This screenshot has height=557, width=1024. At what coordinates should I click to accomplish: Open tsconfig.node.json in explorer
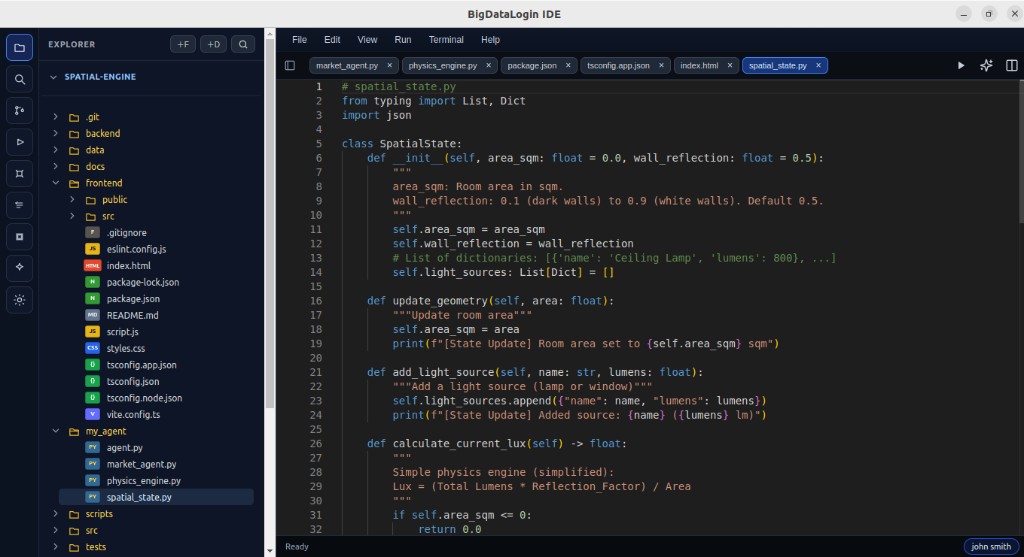click(144, 398)
